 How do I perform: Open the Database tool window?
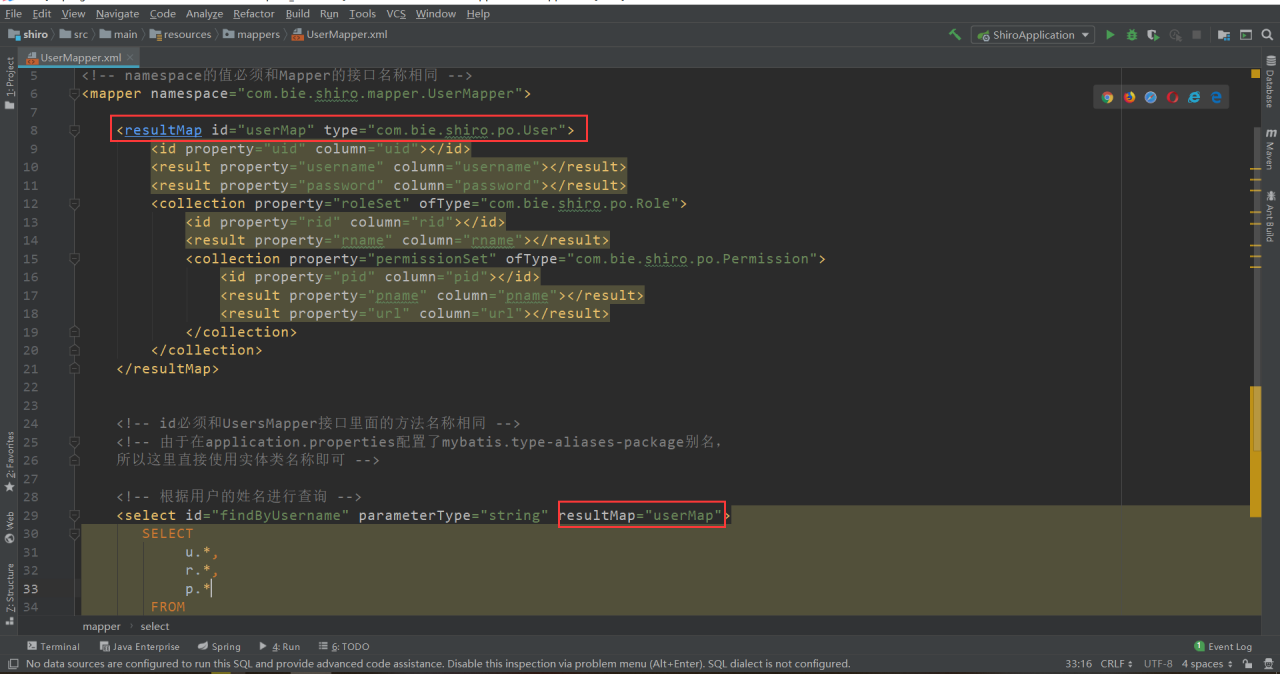[1270, 82]
